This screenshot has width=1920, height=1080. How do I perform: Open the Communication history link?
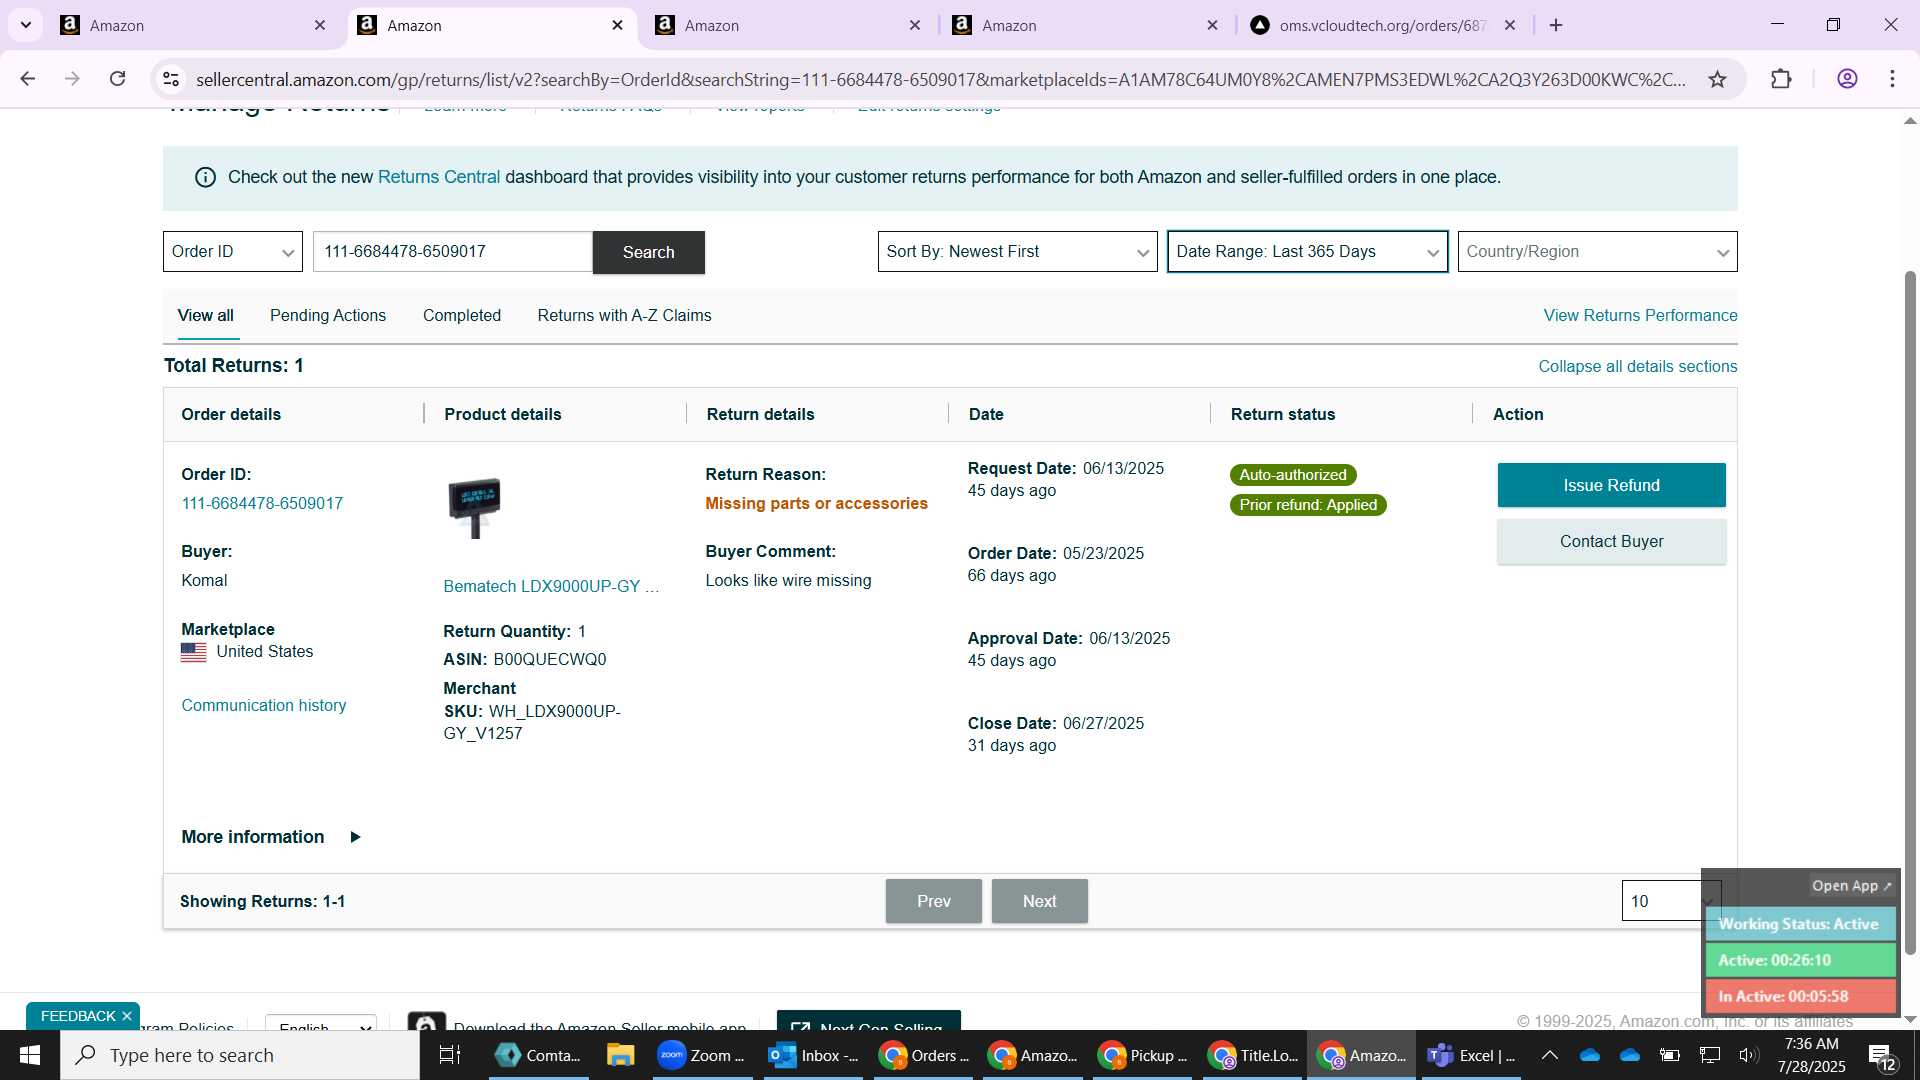click(x=264, y=705)
